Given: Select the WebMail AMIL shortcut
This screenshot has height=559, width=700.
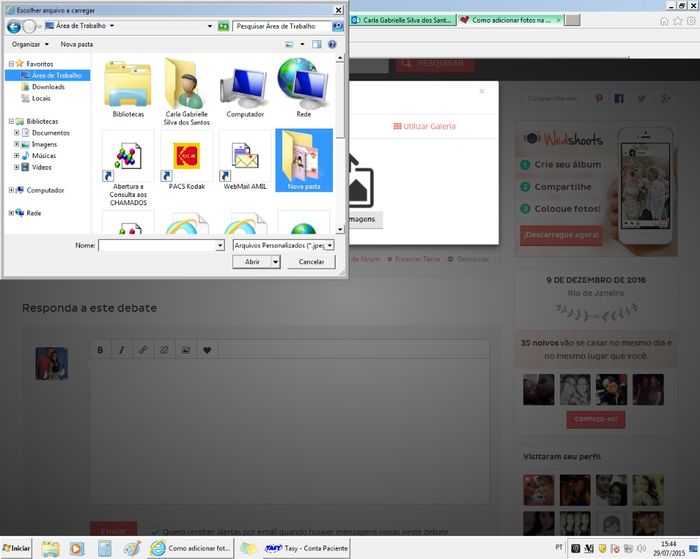Looking at the screenshot, I should pos(245,161).
